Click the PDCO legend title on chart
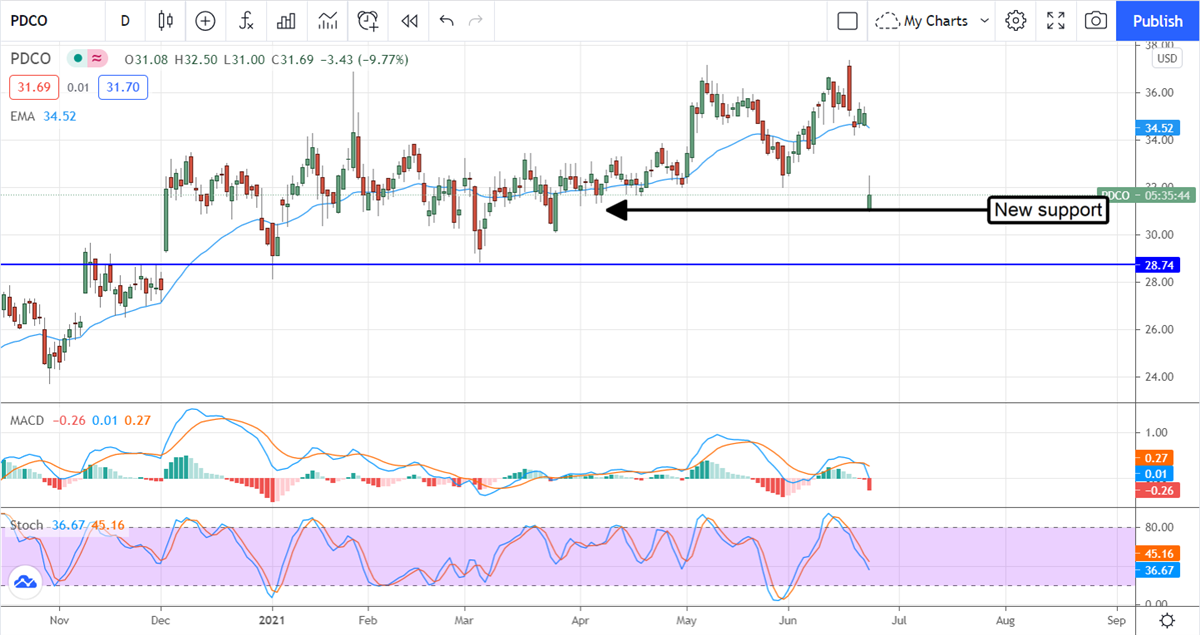 point(32,59)
